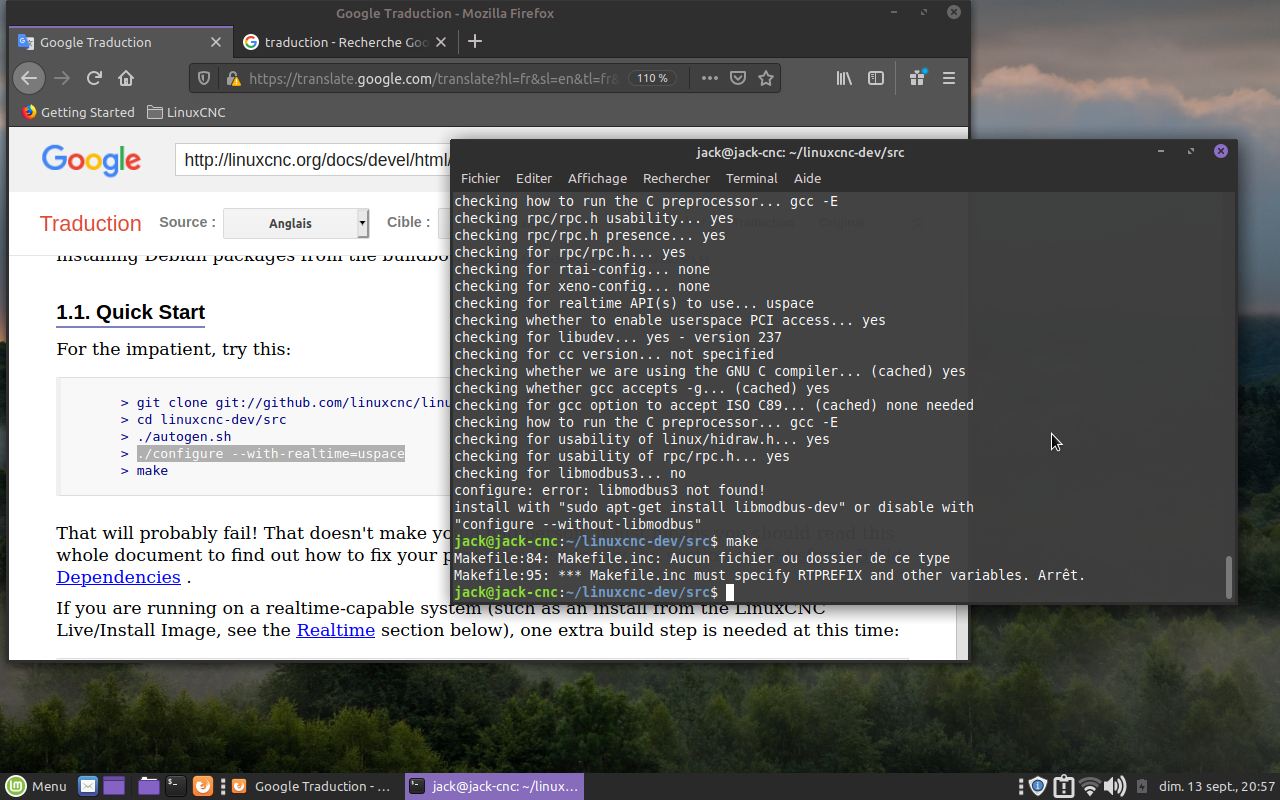
Task: Open a new Firefox tab
Action: coord(475,42)
